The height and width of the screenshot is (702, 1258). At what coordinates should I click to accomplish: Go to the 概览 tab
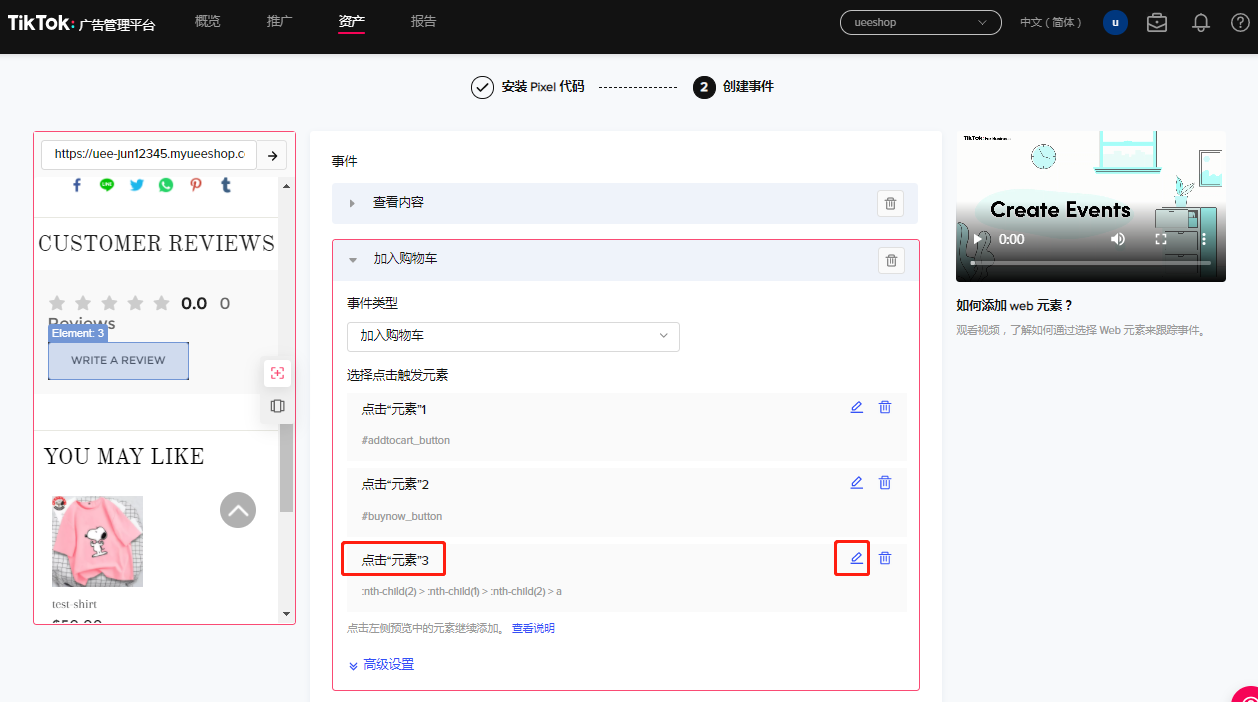click(x=207, y=21)
